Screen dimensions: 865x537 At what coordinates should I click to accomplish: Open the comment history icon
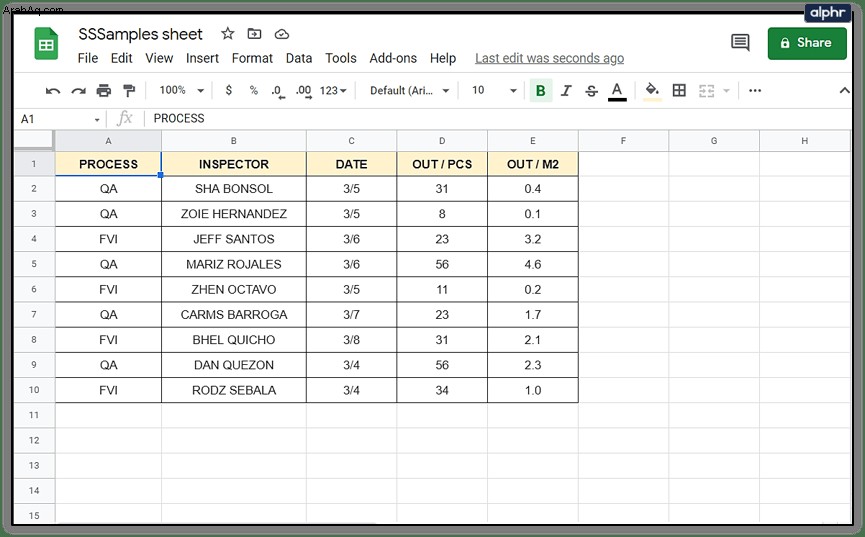coord(740,42)
